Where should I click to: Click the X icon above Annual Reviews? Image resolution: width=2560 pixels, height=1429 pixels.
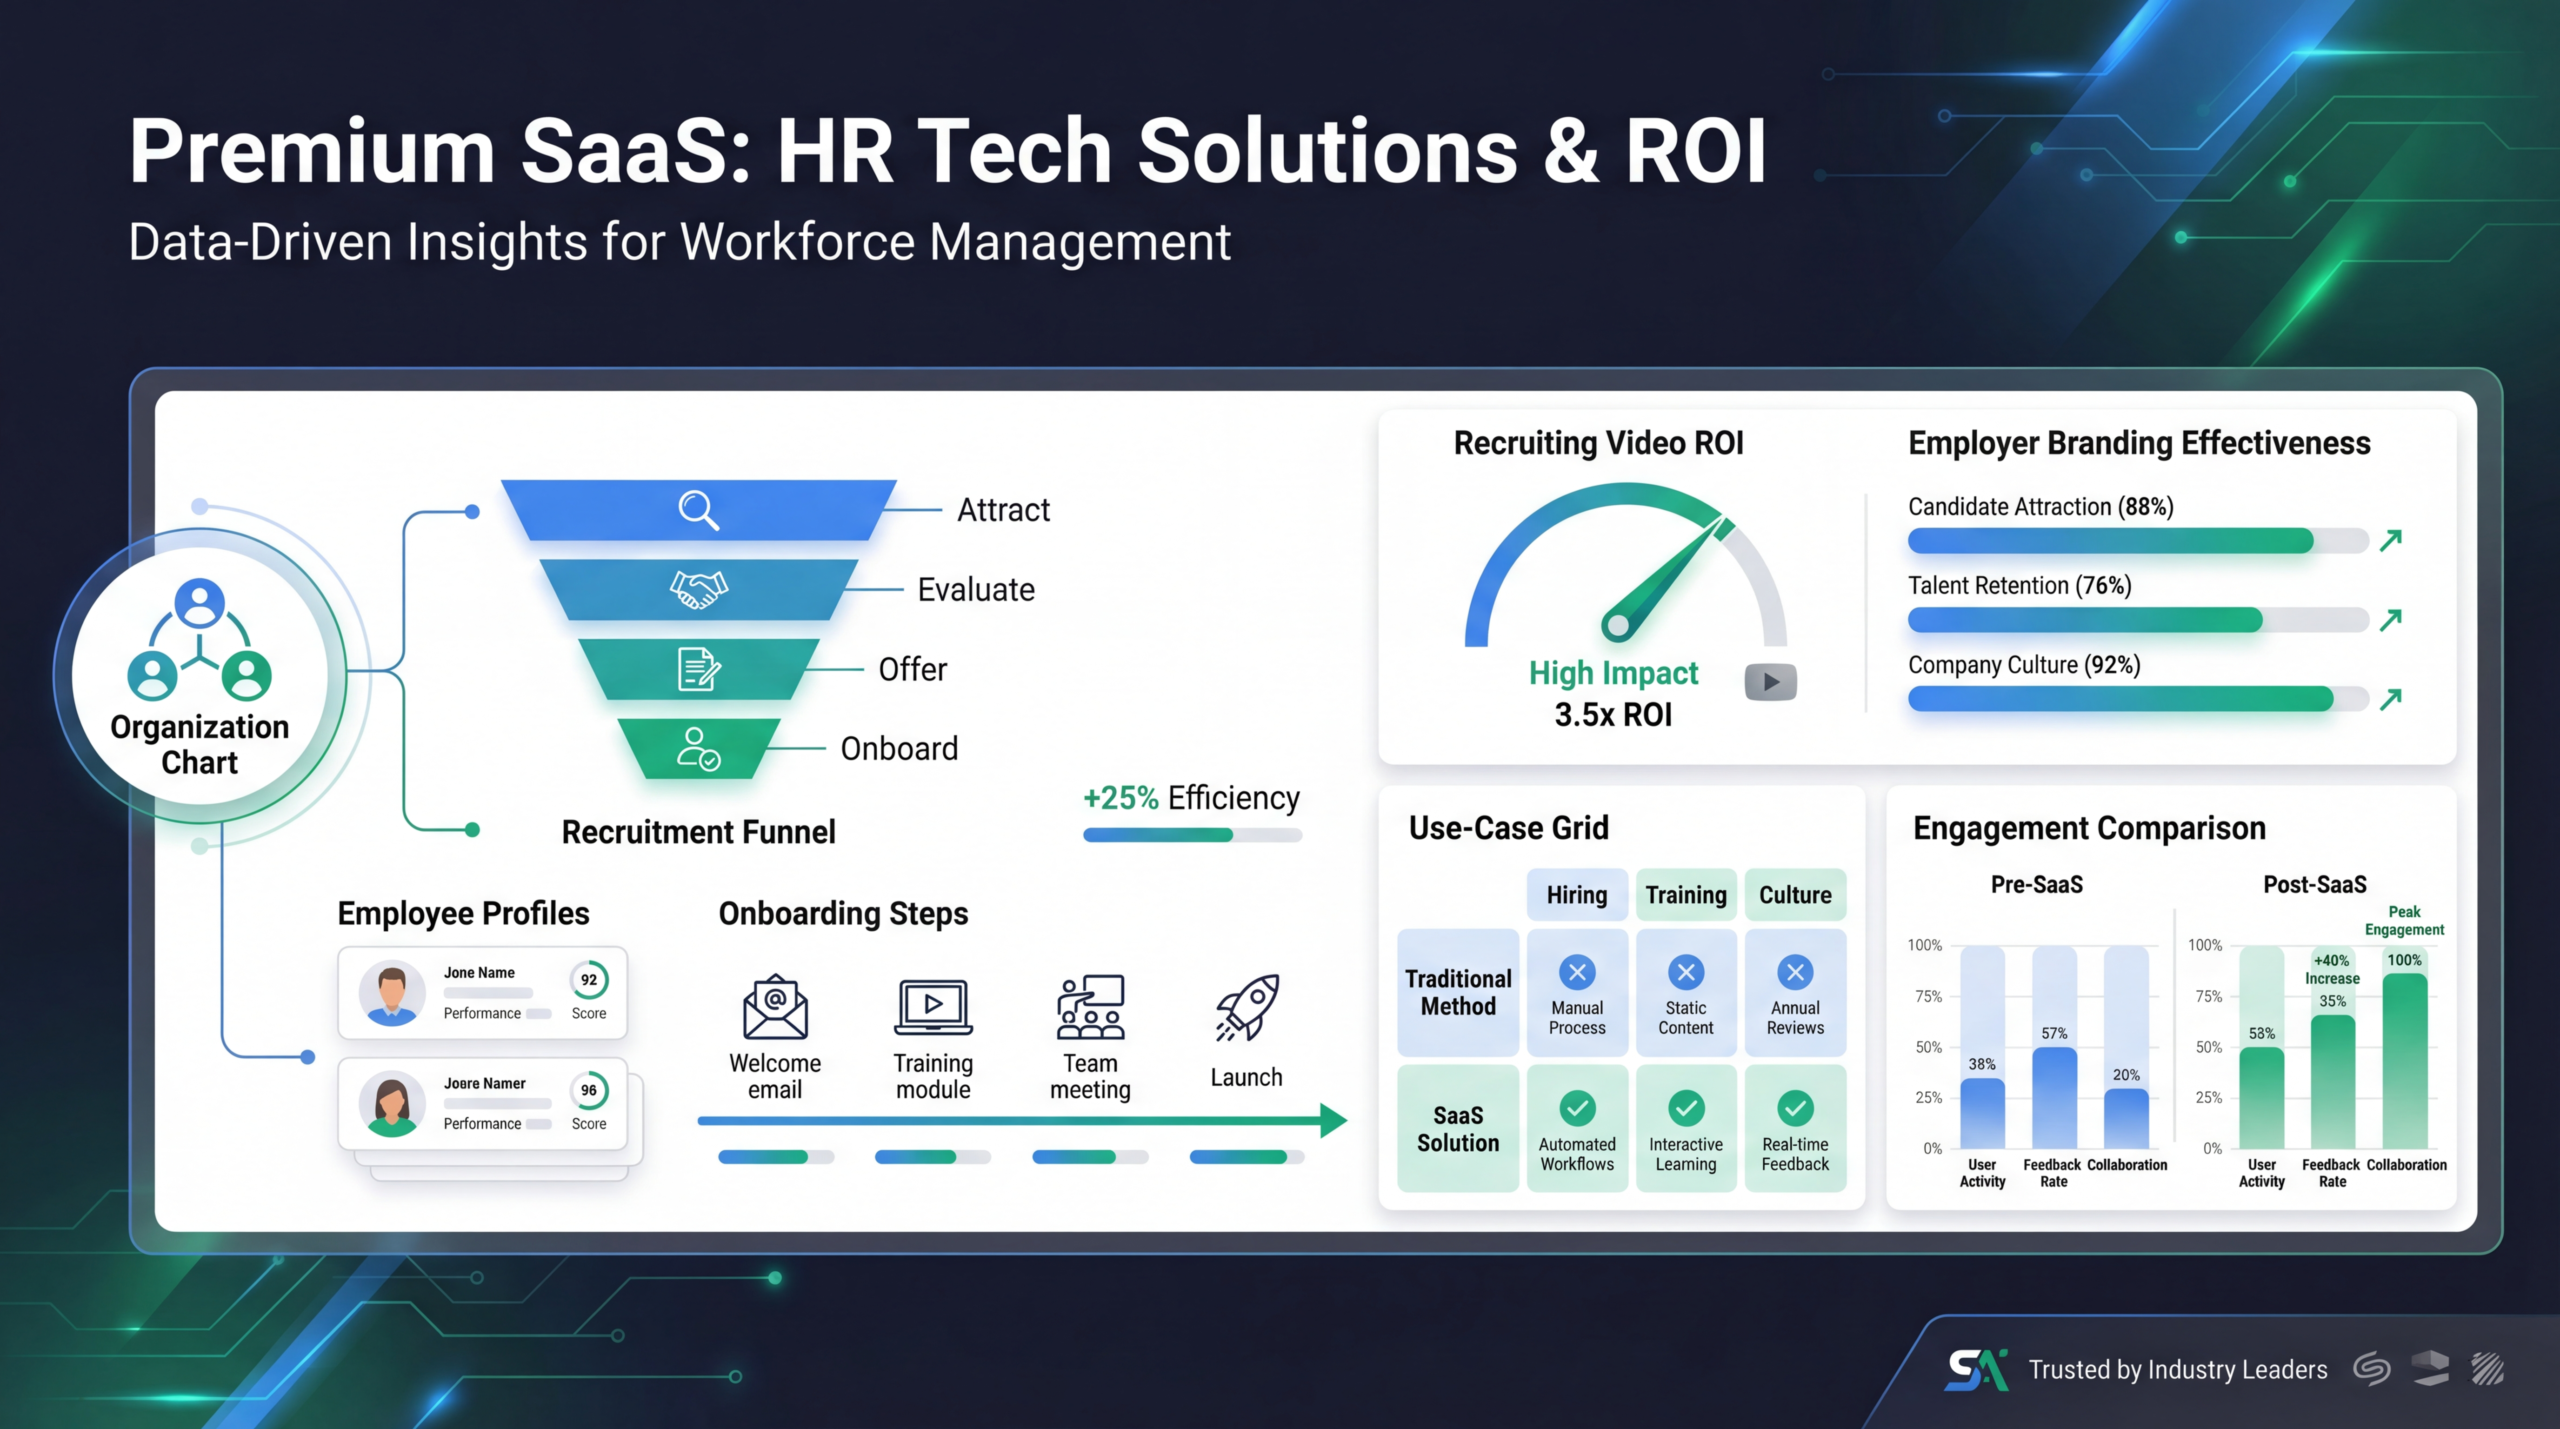(x=1795, y=972)
